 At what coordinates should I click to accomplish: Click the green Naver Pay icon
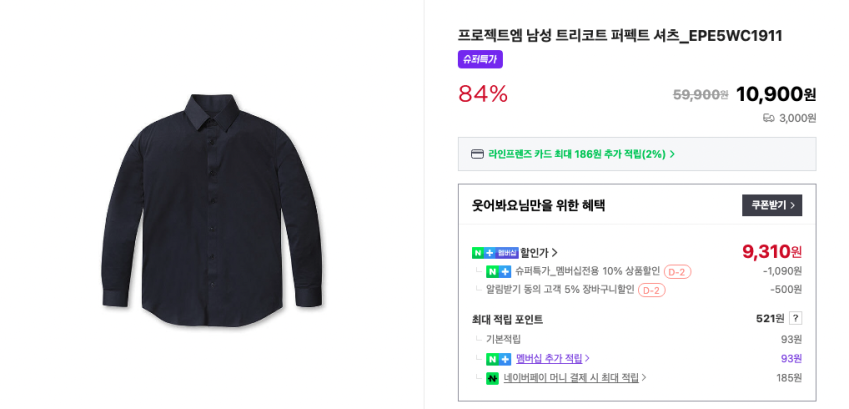click(x=492, y=378)
